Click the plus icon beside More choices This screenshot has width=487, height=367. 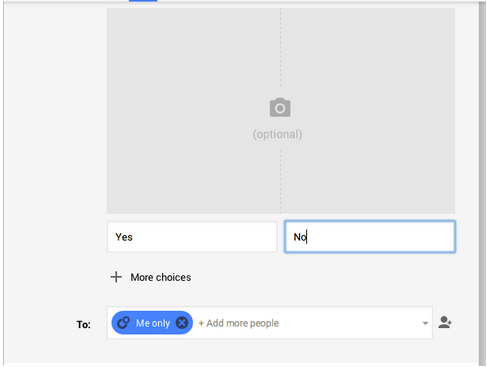[x=116, y=277]
